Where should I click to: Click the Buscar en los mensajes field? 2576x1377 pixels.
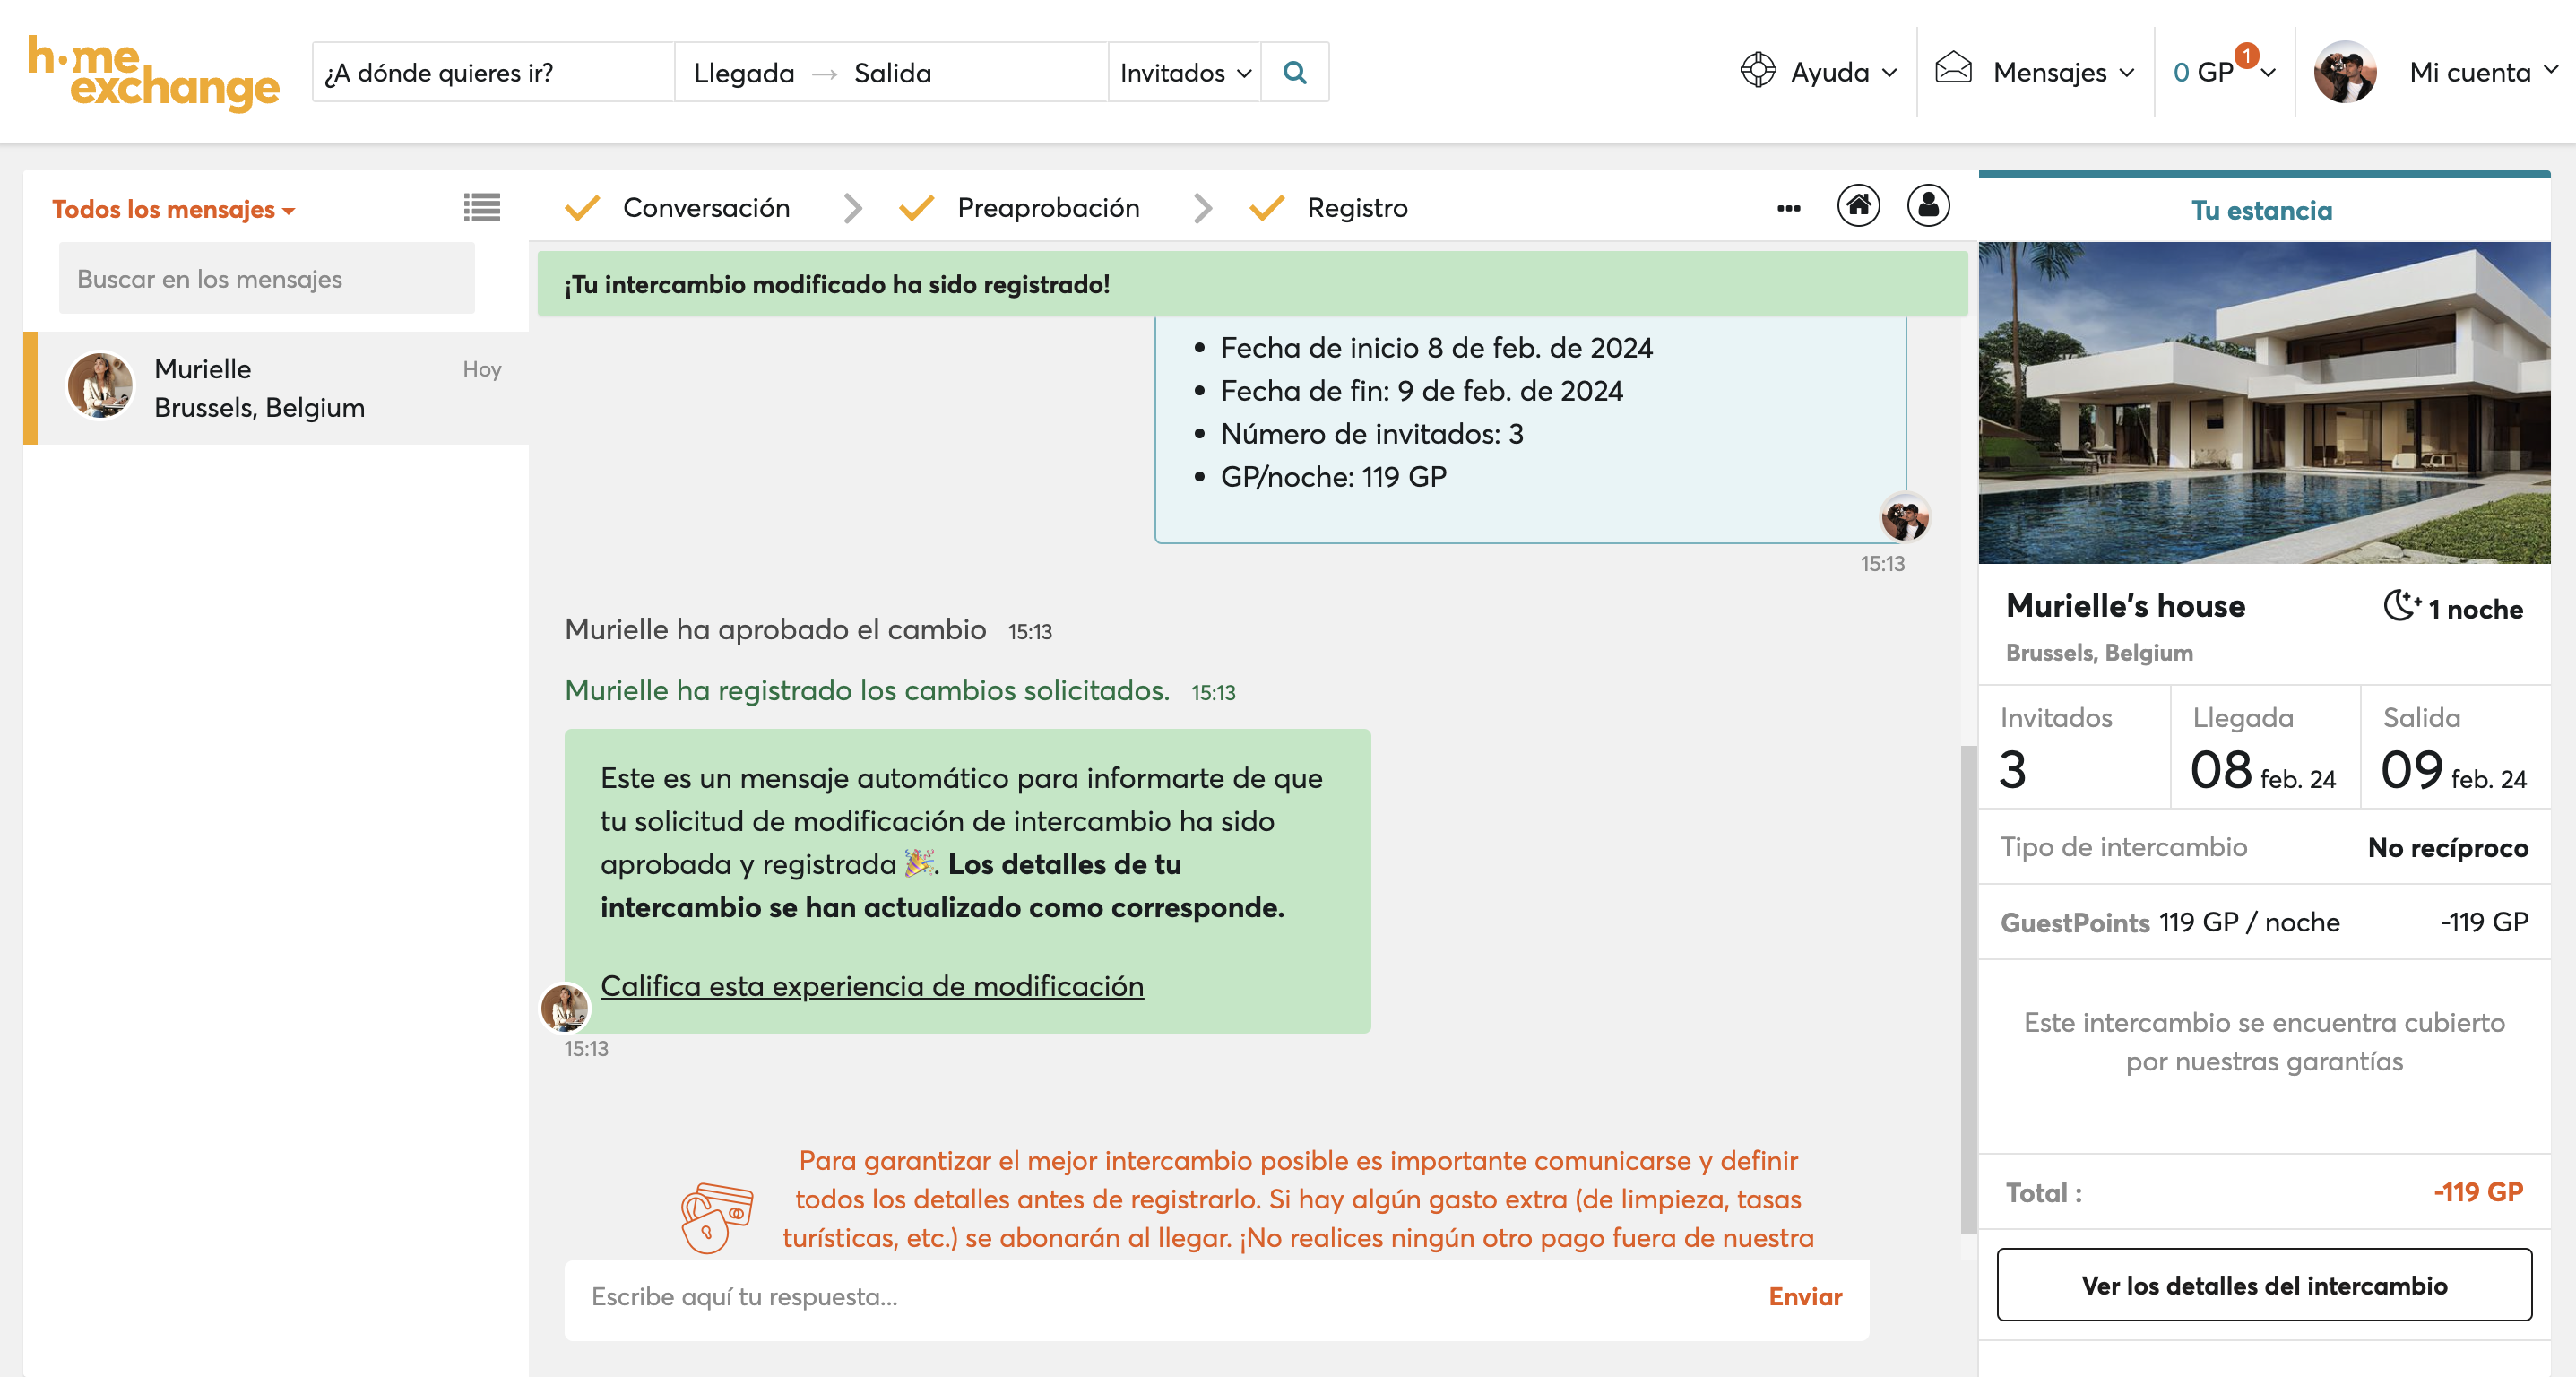[x=266, y=279]
